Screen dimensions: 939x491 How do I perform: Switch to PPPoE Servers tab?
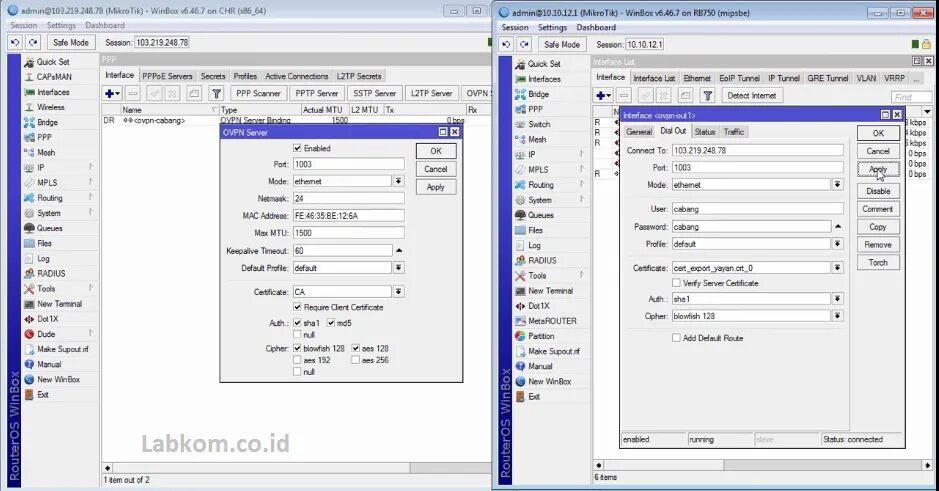pyautogui.click(x=167, y=76)
